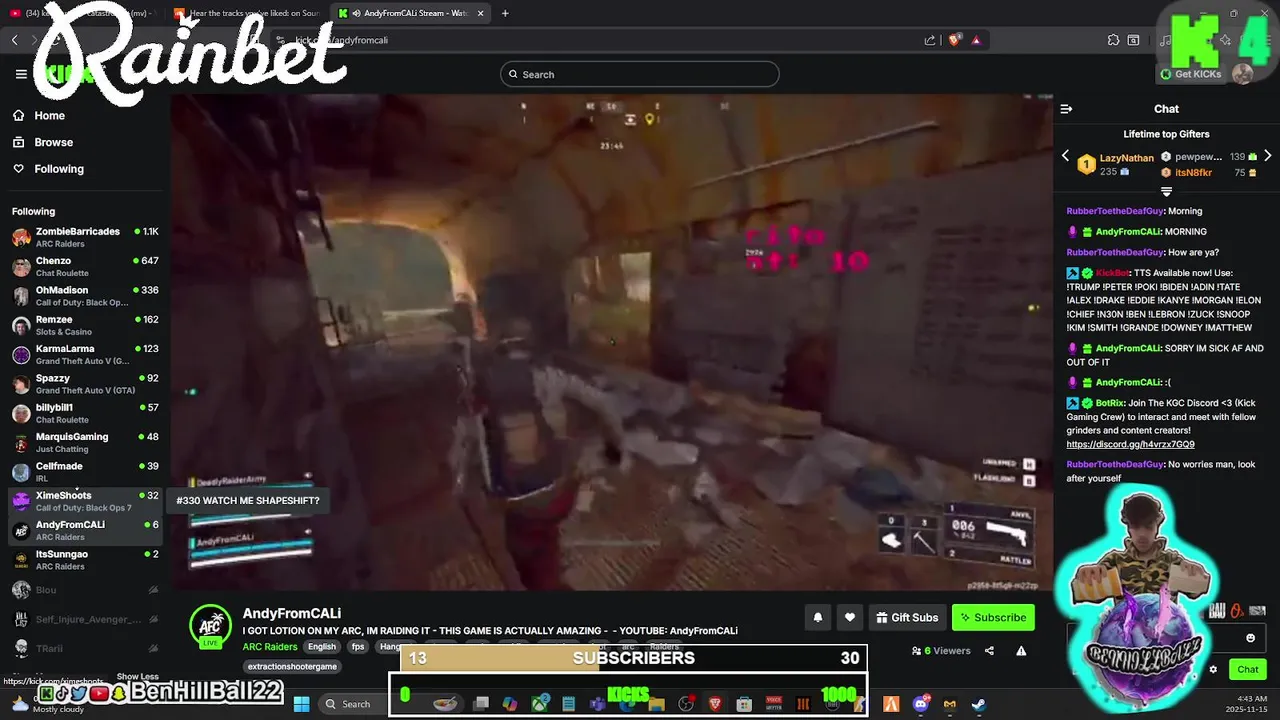Screen dimensions: 1280x720
Task: Open XimeShoots channel in Following
Action: point(85,501)
